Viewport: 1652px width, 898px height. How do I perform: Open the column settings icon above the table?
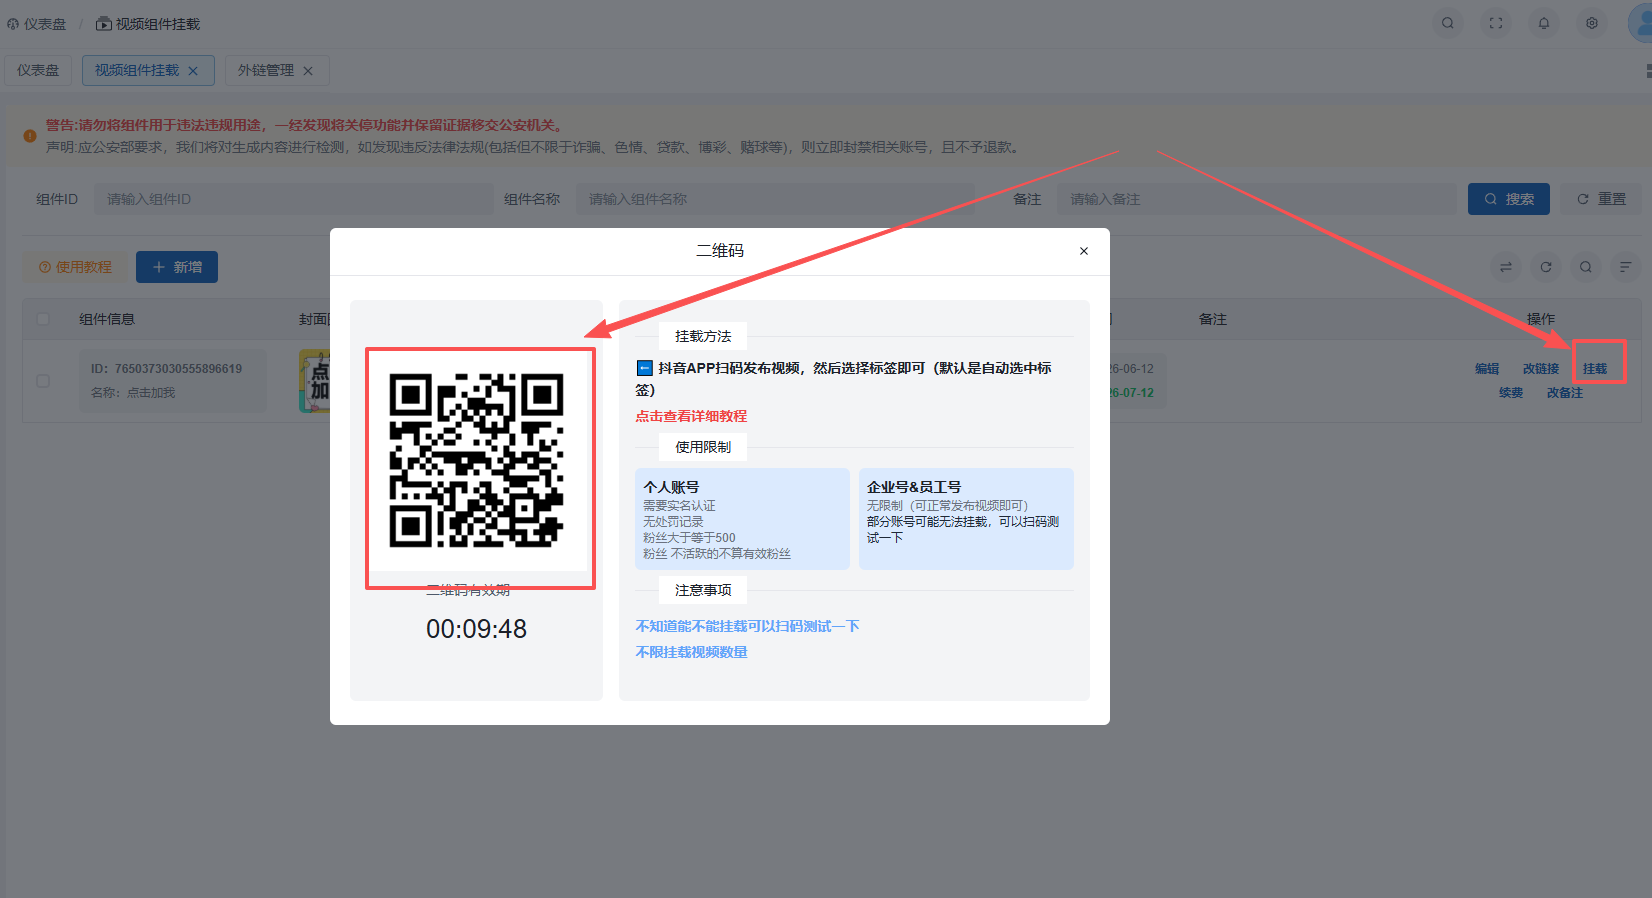(1626, 267)
